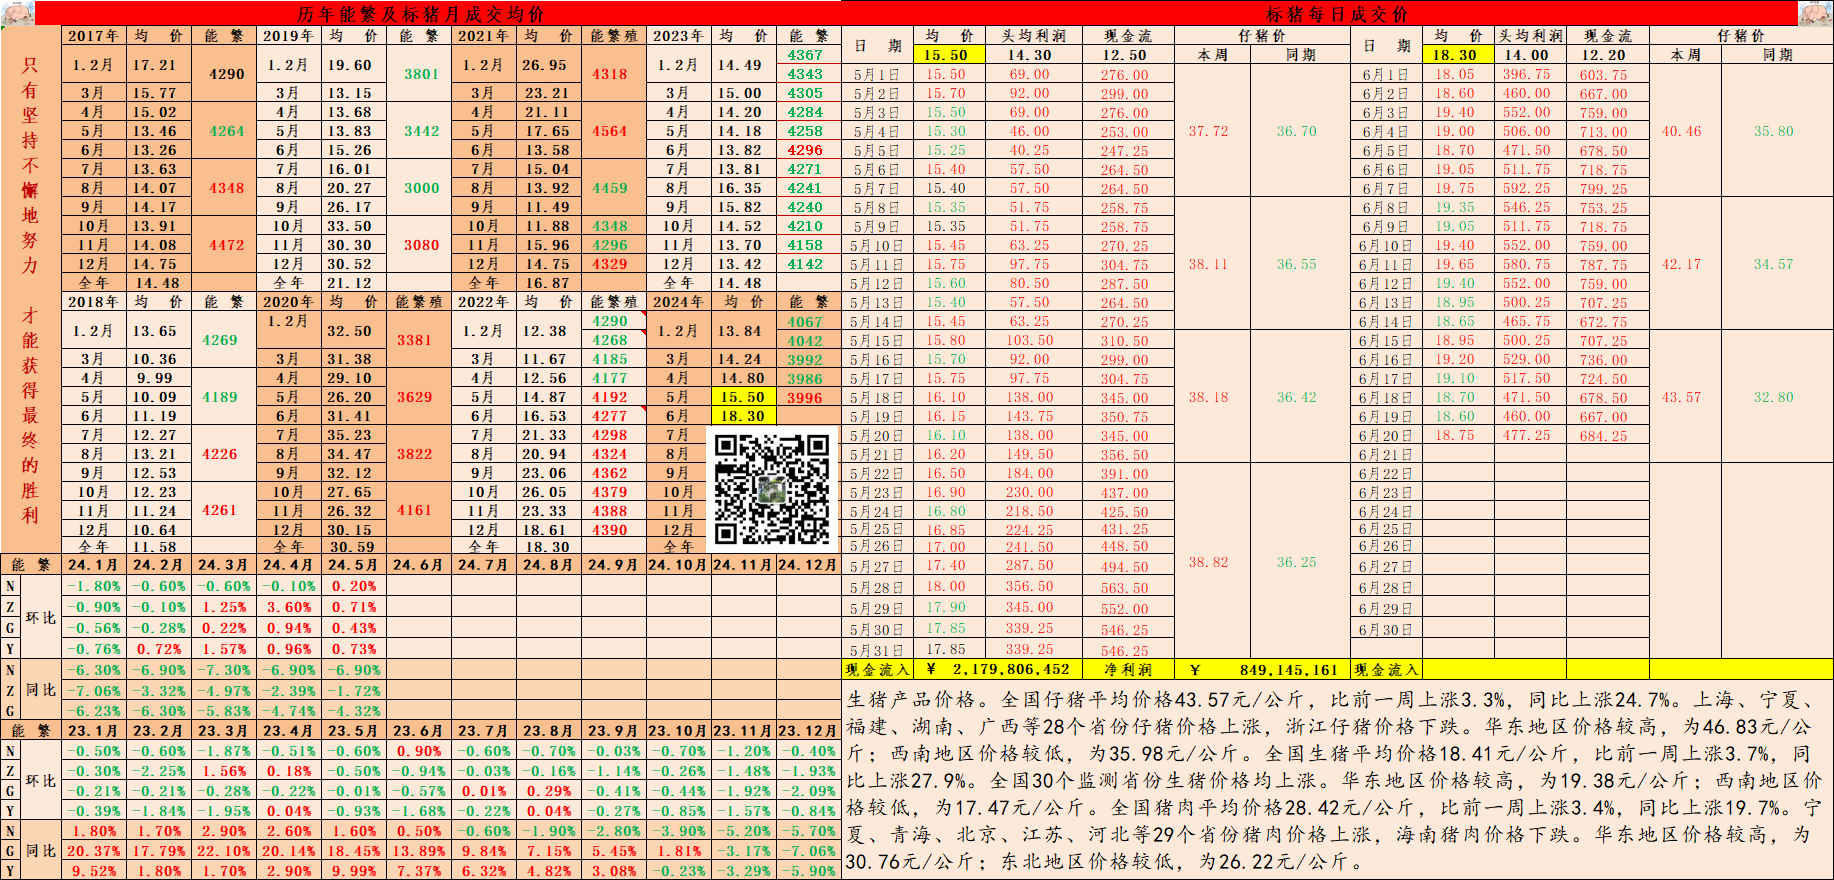The height and width of the screenshot is (880, 1834).
Task: Select the 净利润 label cell
Action: click(x=1128, y=670)
